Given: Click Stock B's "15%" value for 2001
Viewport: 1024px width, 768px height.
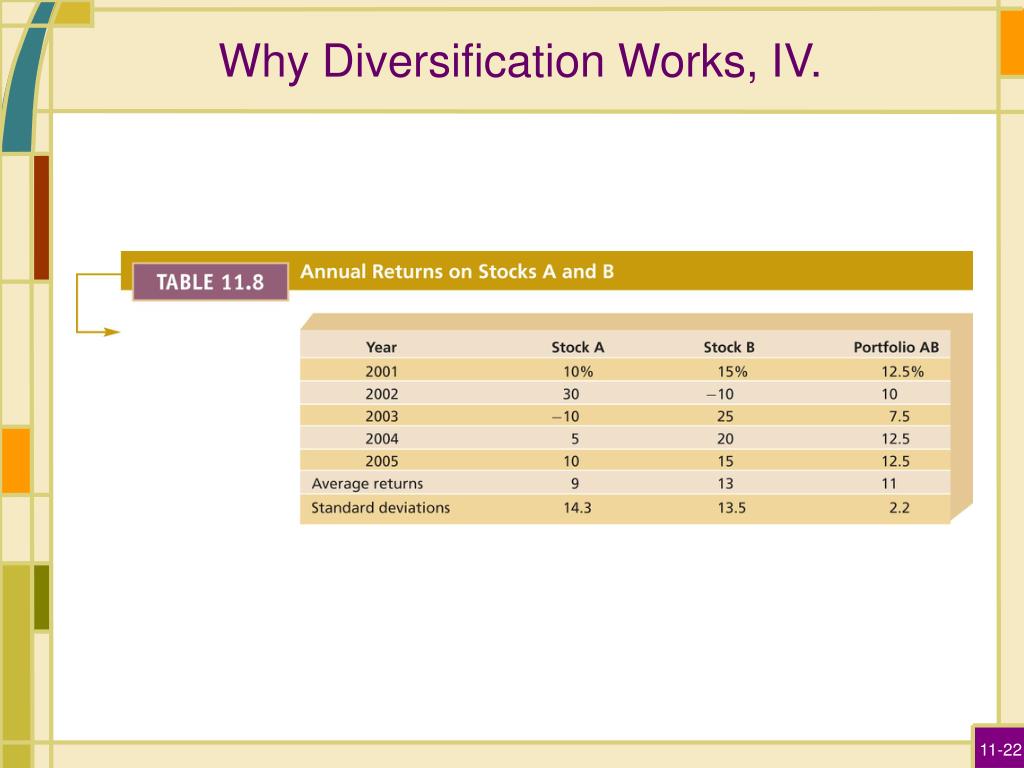Looking at the screenshot, I should click(x=732, y=372).
